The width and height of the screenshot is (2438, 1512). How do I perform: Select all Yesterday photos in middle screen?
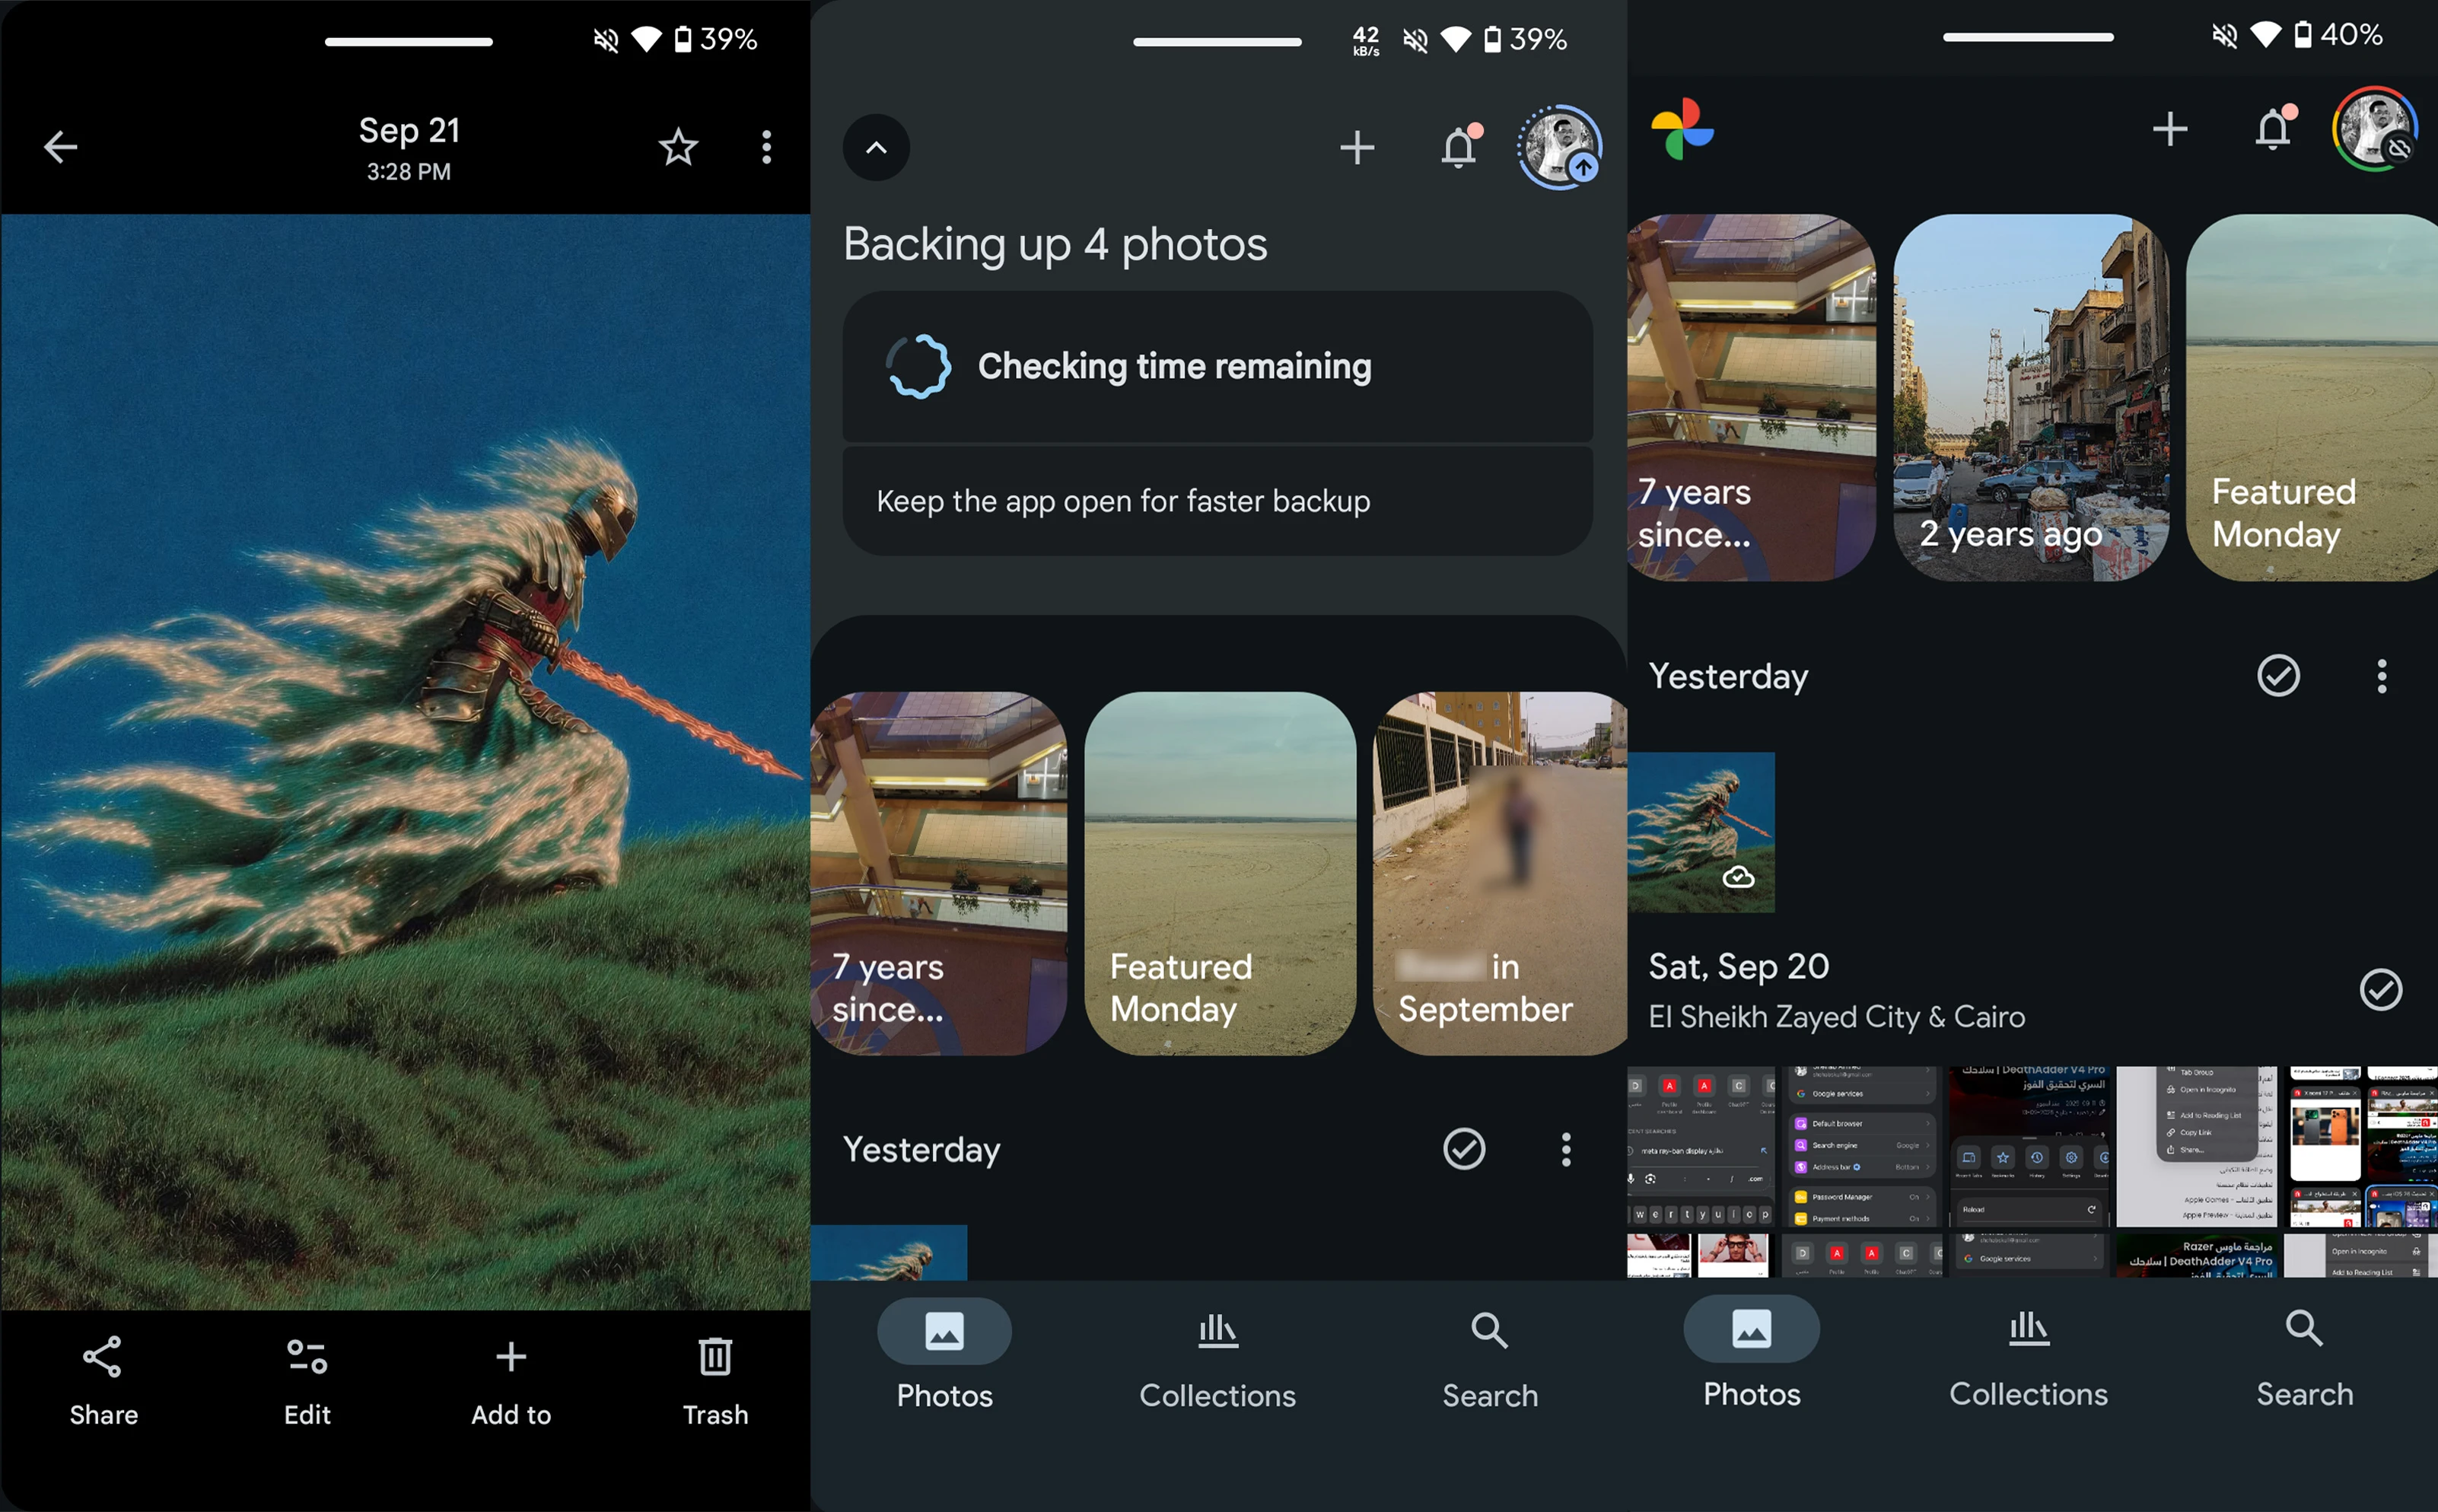point(1464,1149)
